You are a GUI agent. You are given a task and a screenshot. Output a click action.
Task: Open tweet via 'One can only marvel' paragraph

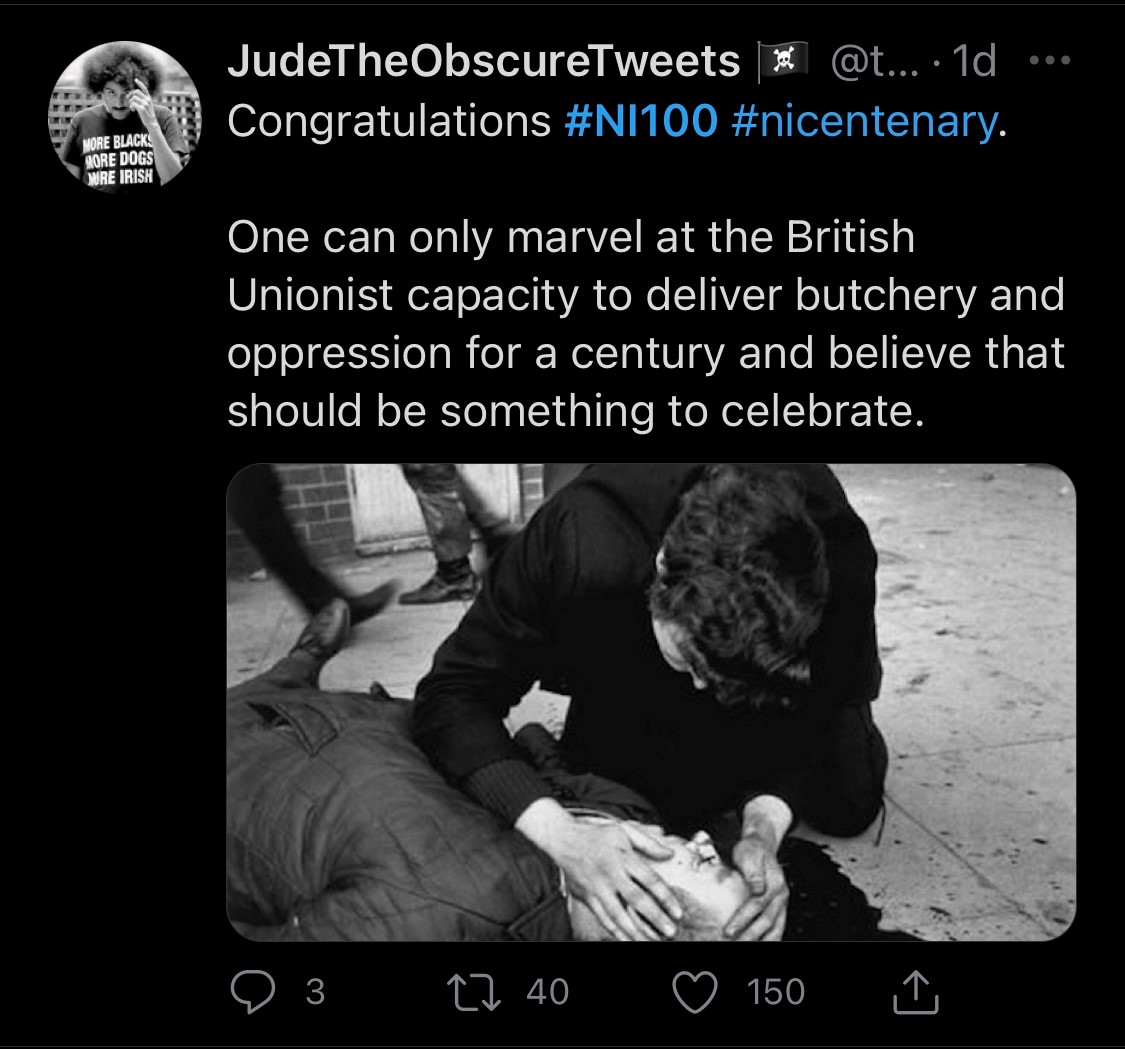click(x=571, y=238)
